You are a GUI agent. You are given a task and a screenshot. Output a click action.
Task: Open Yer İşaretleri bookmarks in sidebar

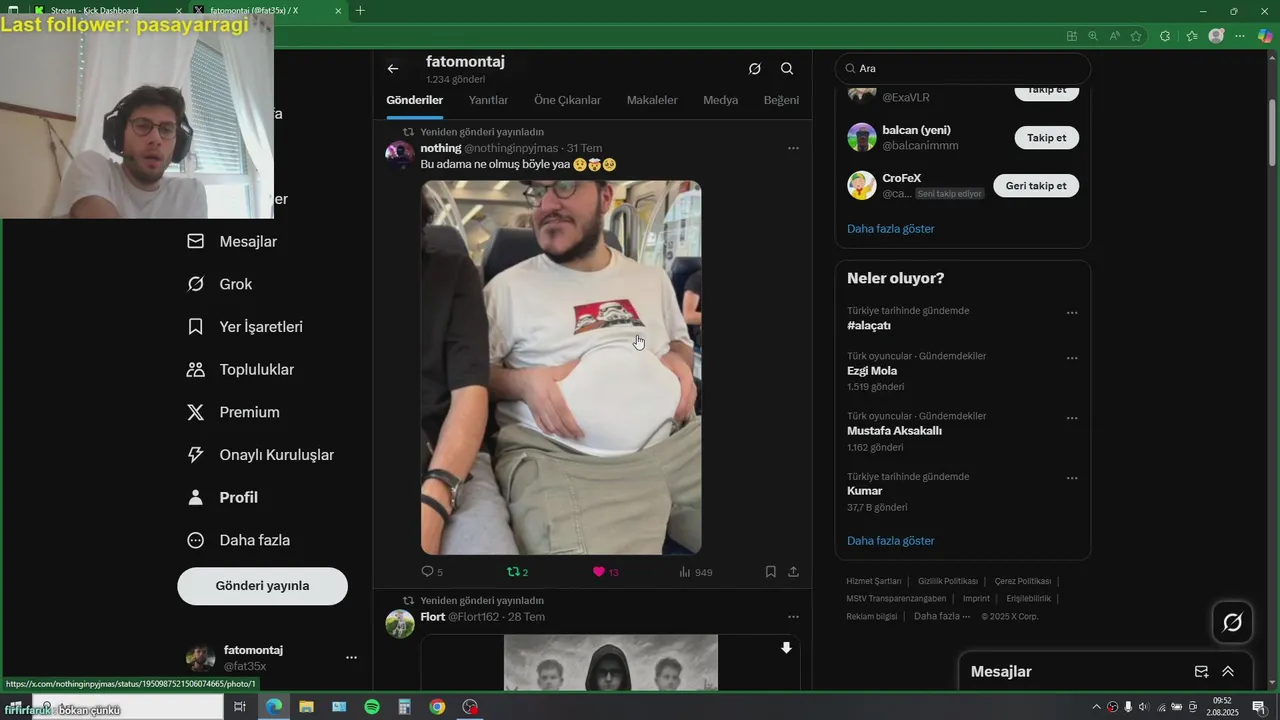(x=245, y=327)
